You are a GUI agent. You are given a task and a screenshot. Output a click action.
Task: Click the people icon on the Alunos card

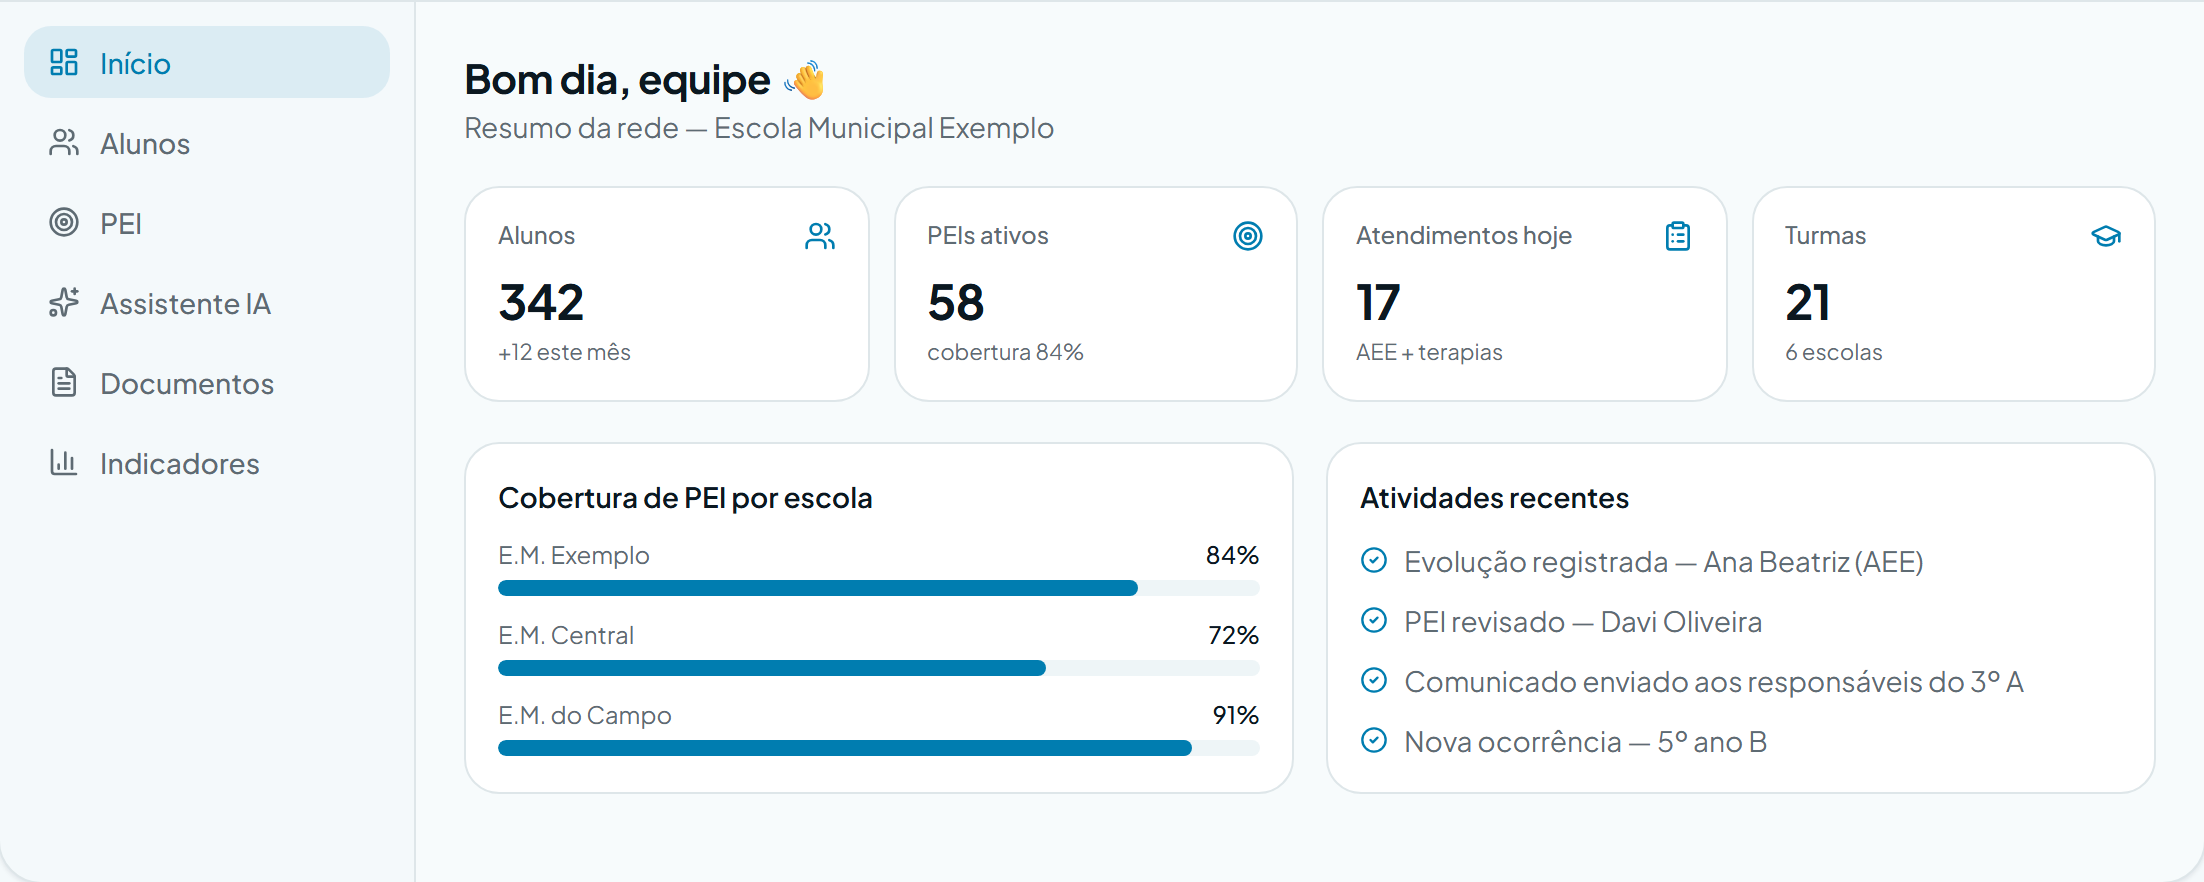point(820,236)
